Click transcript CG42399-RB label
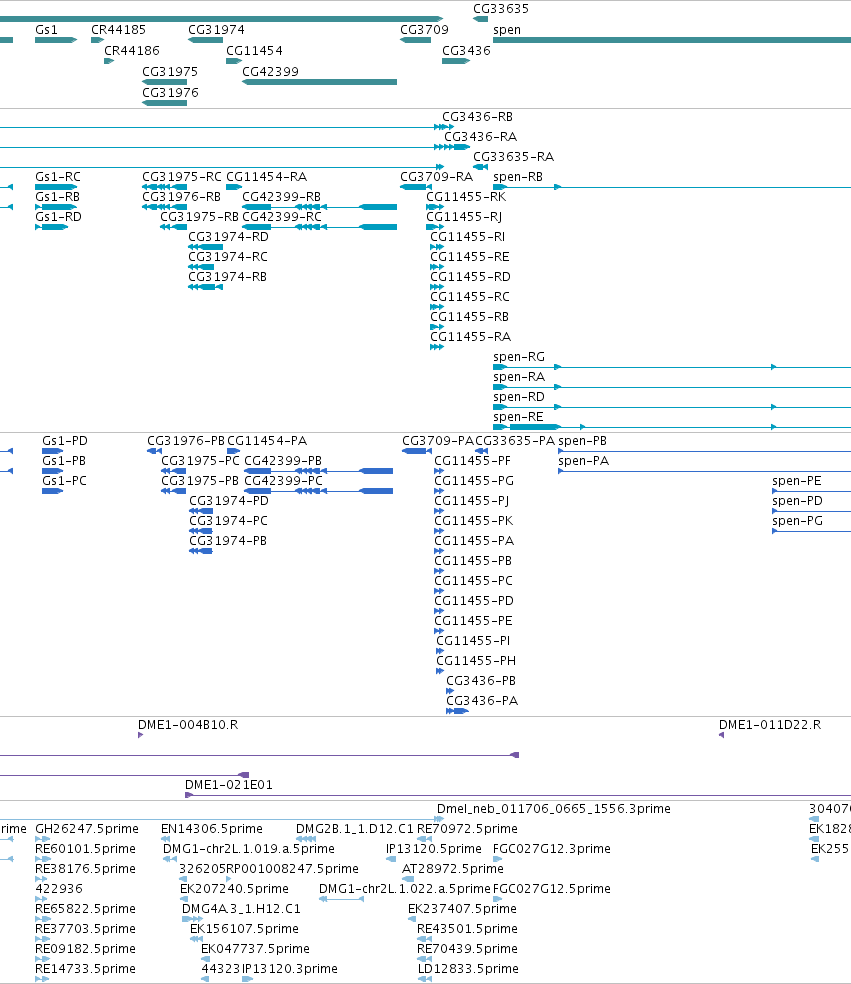 click(x=281, y=197)
